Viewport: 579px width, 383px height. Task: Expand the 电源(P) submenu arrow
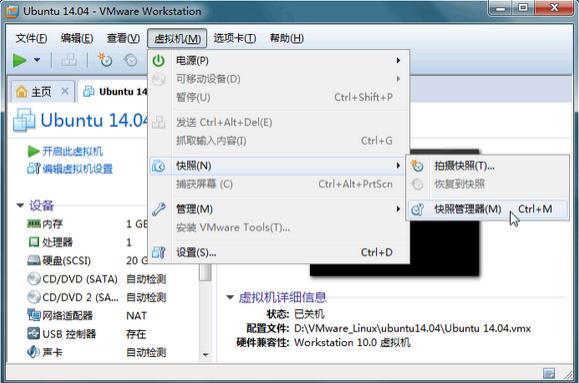tap(398, 60)
